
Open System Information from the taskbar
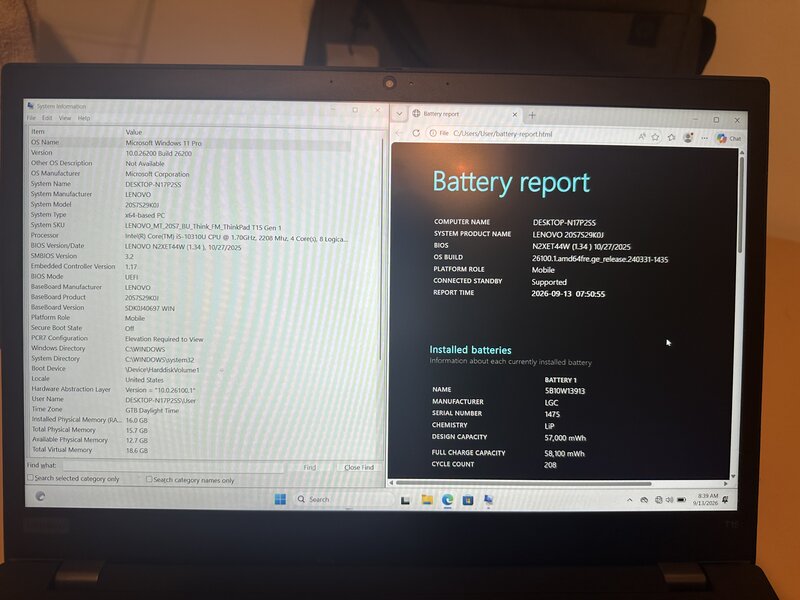[488, 500]
